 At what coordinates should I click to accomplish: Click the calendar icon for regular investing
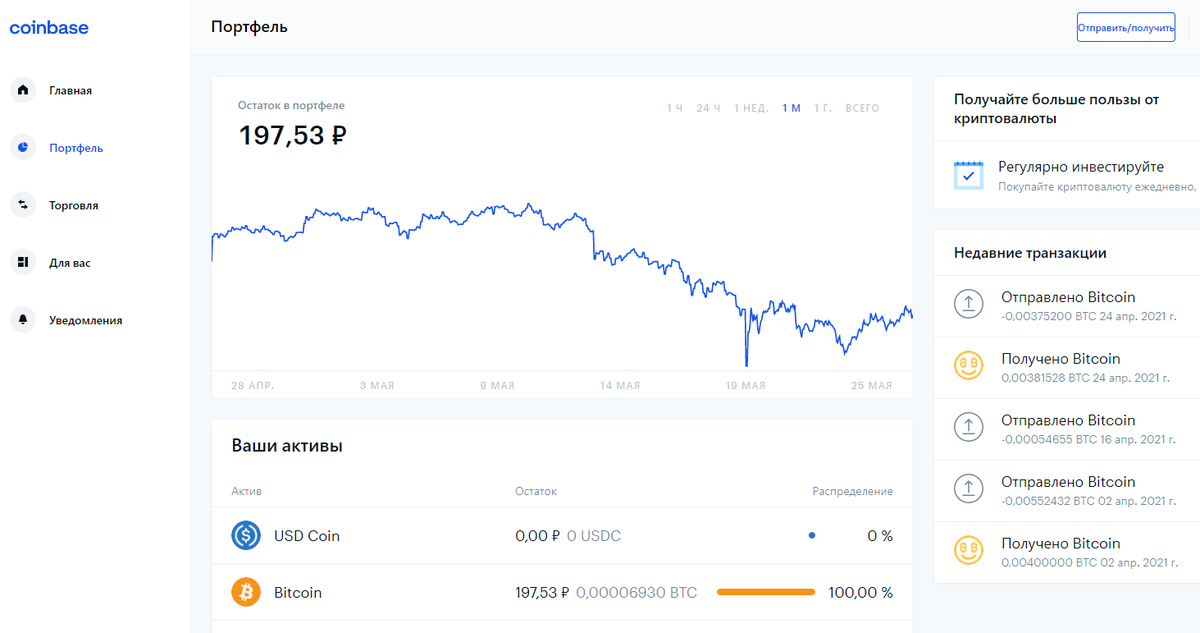[969, 175]
